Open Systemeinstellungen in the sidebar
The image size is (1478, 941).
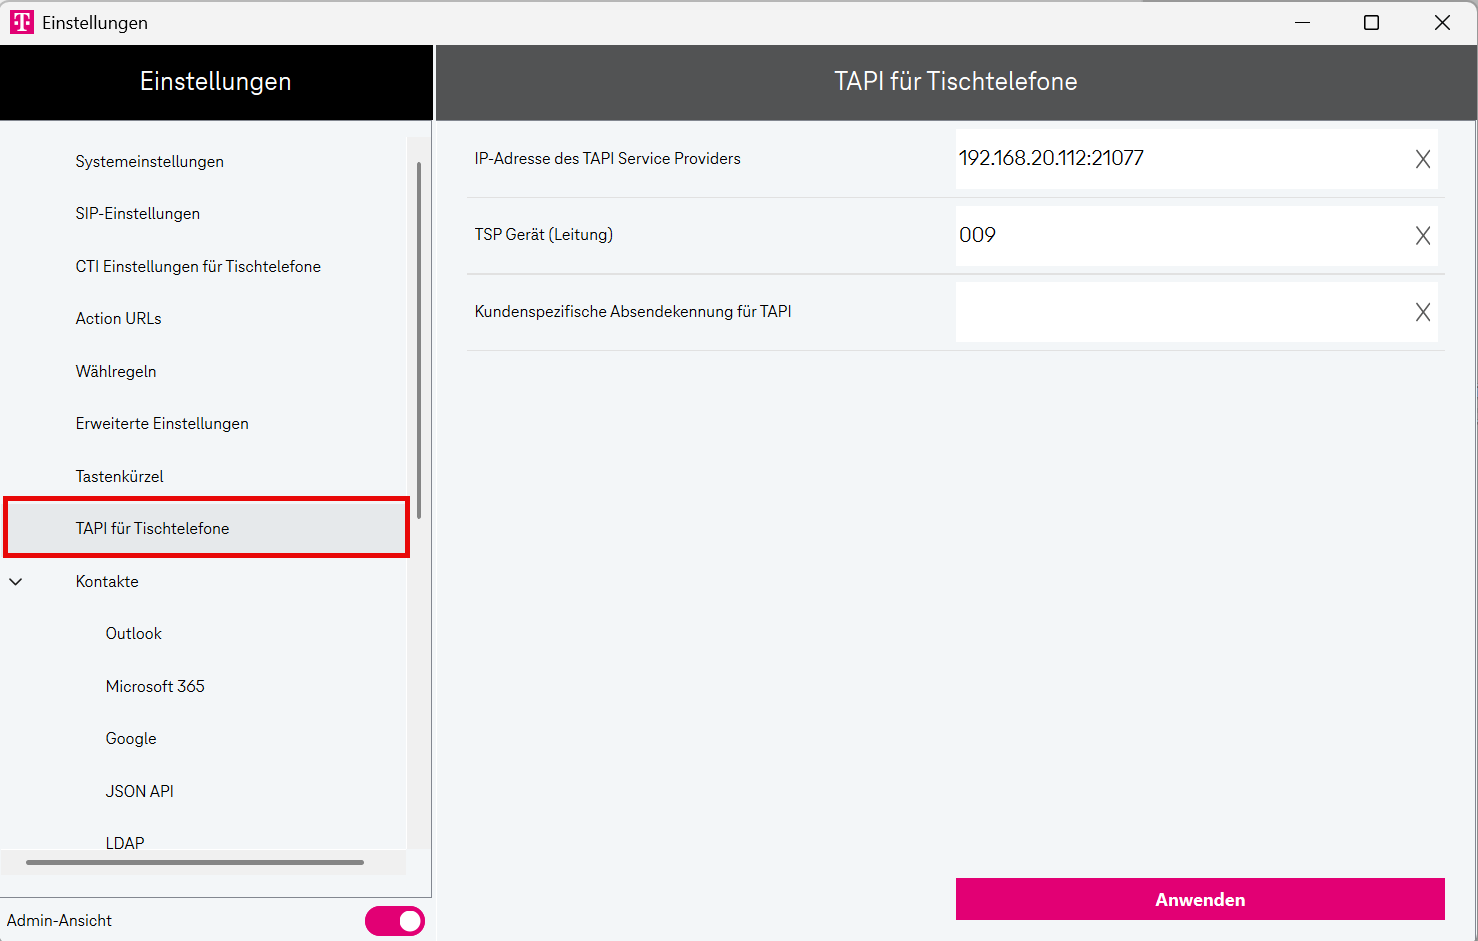(150, 162)
